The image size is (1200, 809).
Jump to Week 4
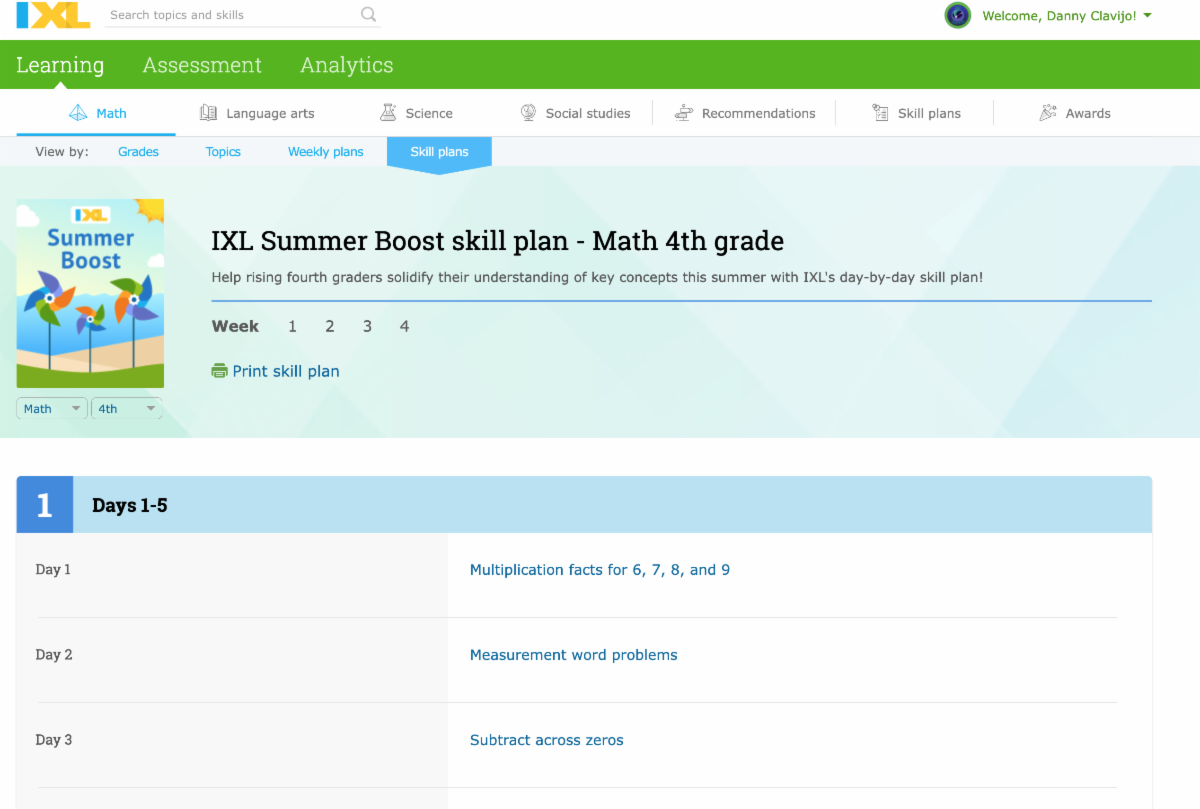[404, 326]
